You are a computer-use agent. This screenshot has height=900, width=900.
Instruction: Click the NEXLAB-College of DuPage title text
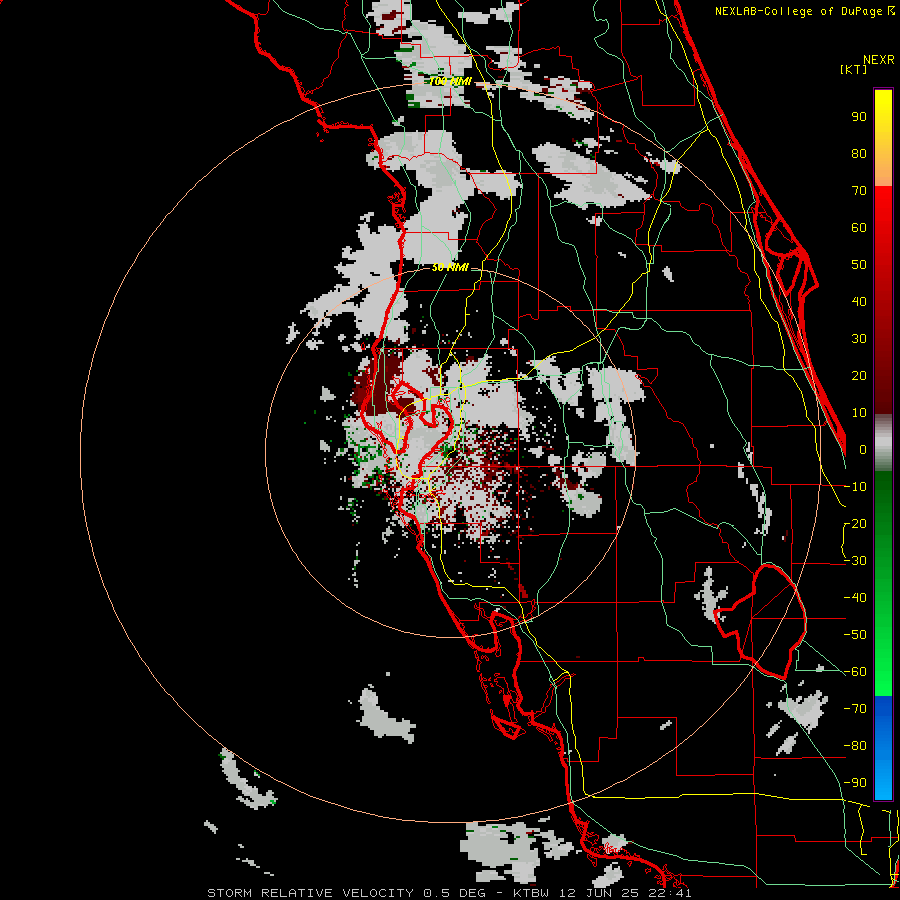click(x=798, y=11)
